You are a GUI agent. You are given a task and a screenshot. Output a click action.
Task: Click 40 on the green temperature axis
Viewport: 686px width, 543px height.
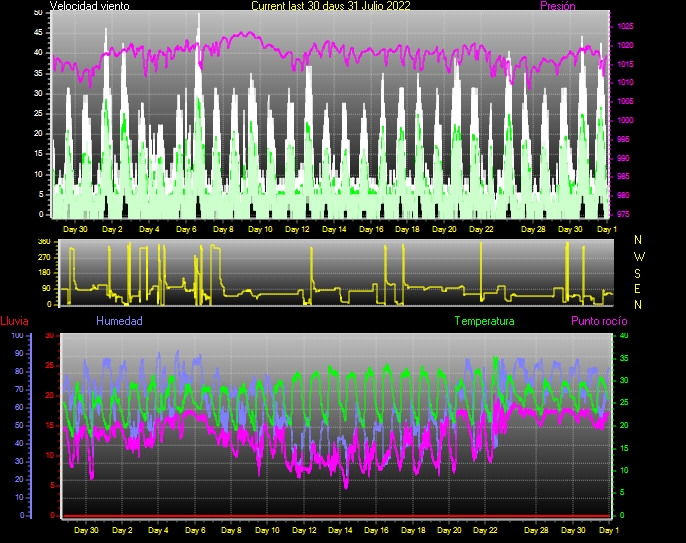coord(624,336)
